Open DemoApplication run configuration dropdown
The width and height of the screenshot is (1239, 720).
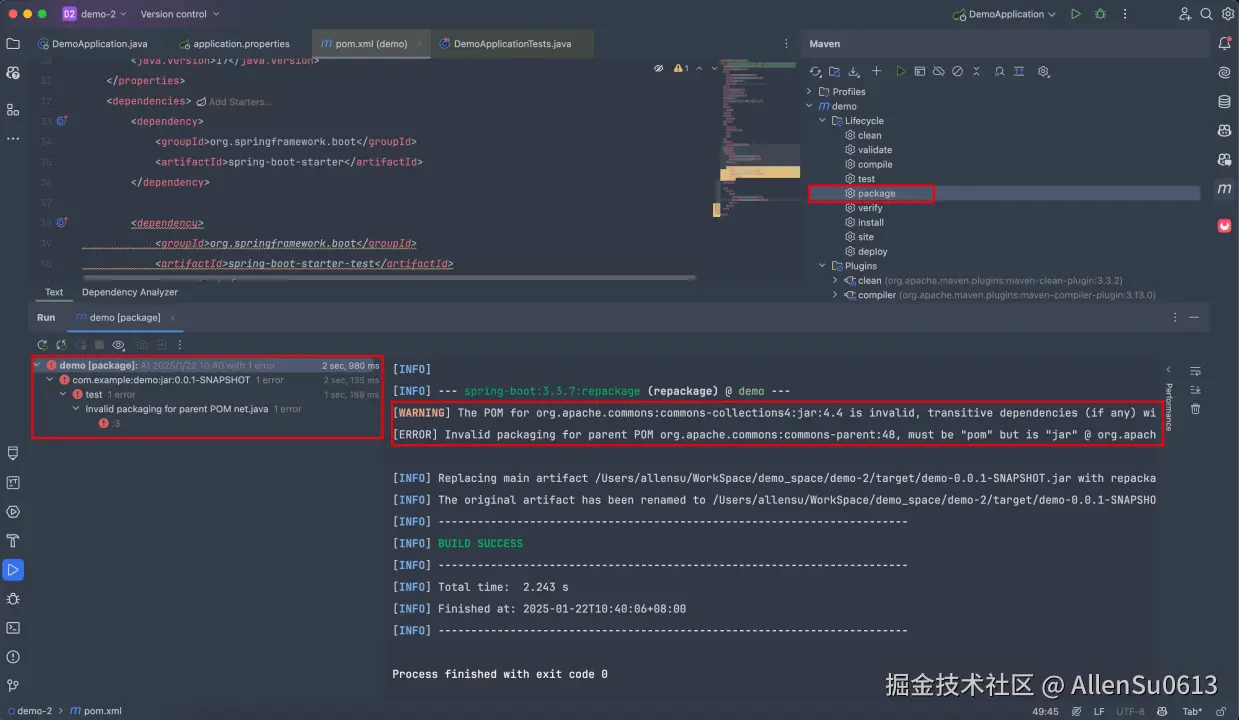1004,14
